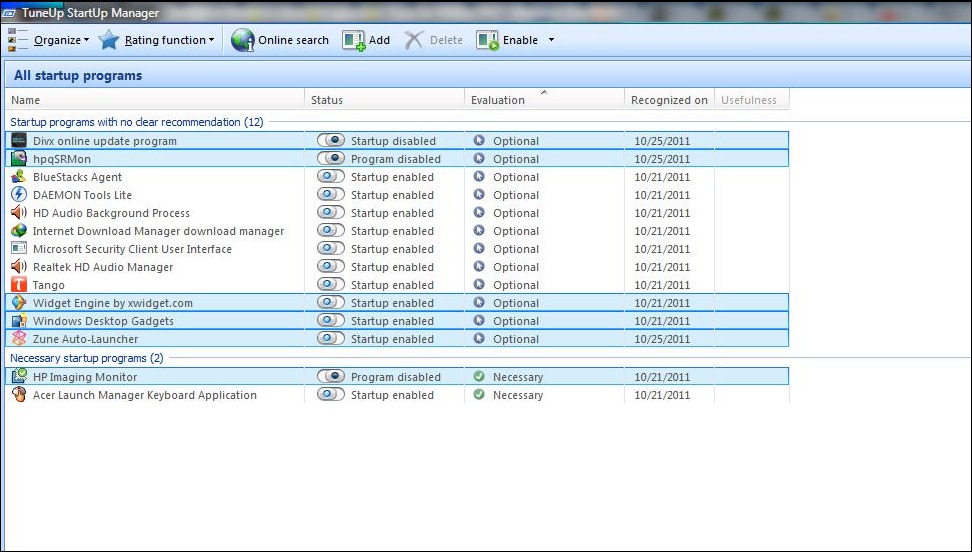972x552 pixels.
Task: Toggle startup switch for Internet Download Manager
Action: [330, 230]
